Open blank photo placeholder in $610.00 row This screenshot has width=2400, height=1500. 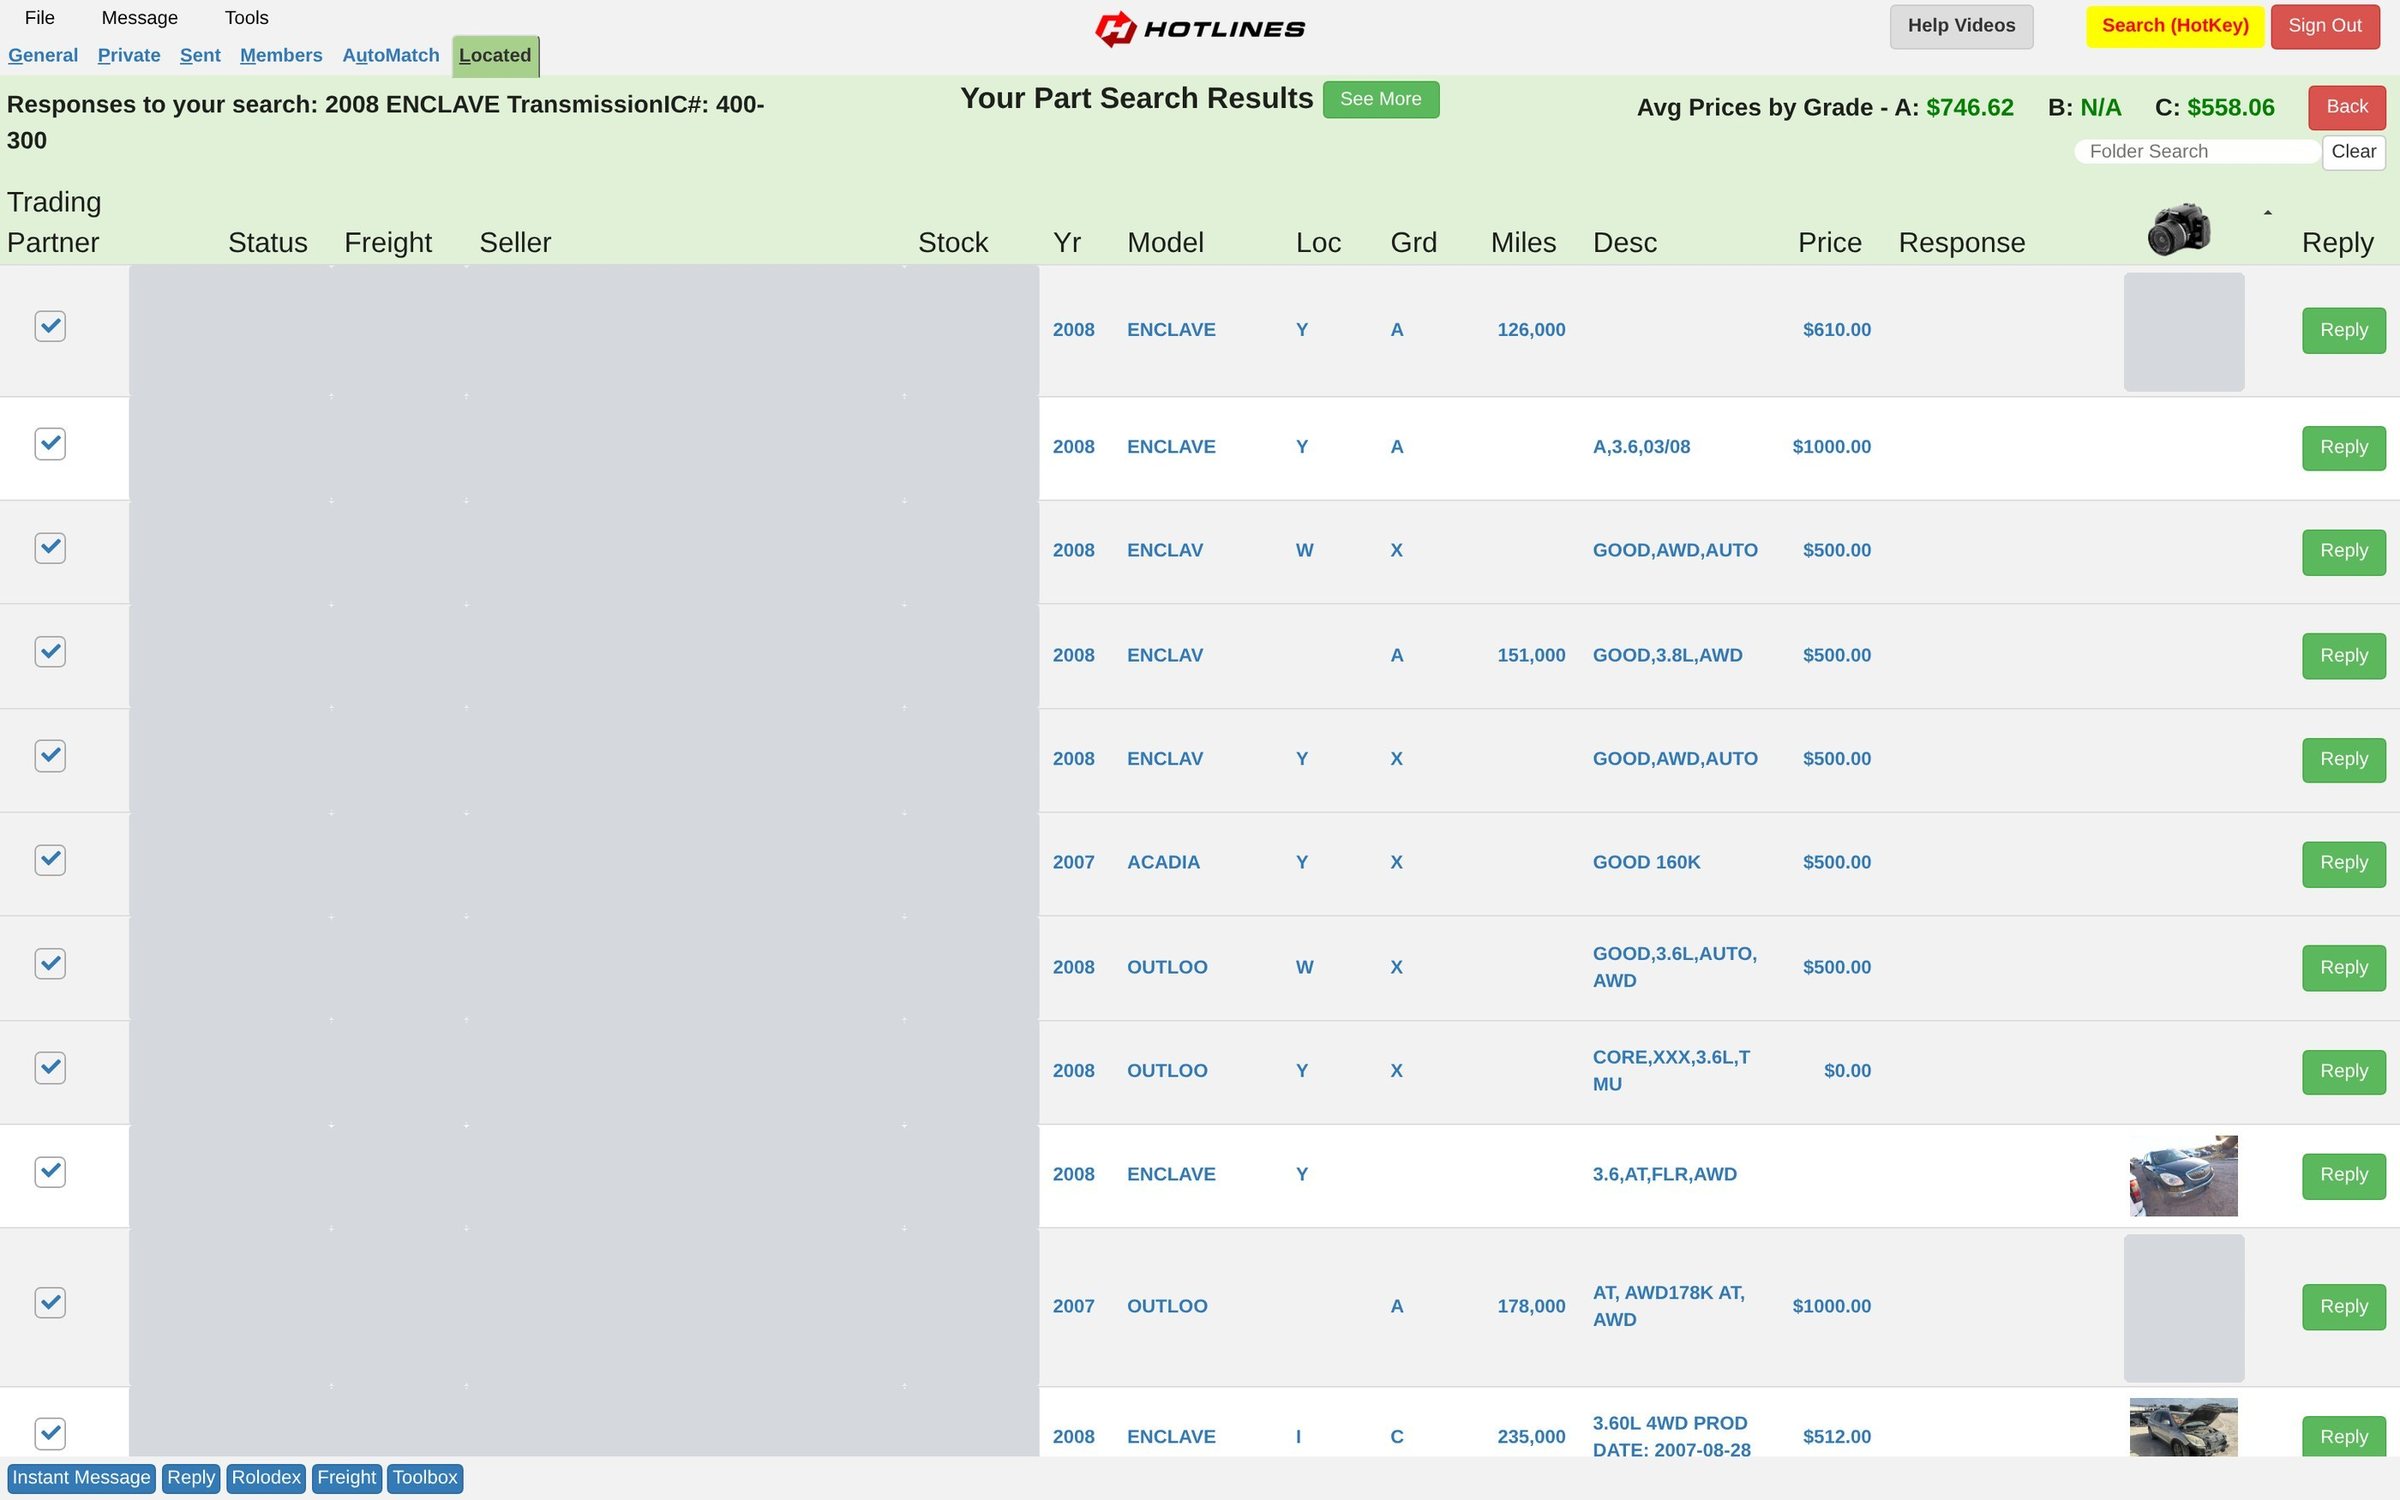click(2183, 332)
